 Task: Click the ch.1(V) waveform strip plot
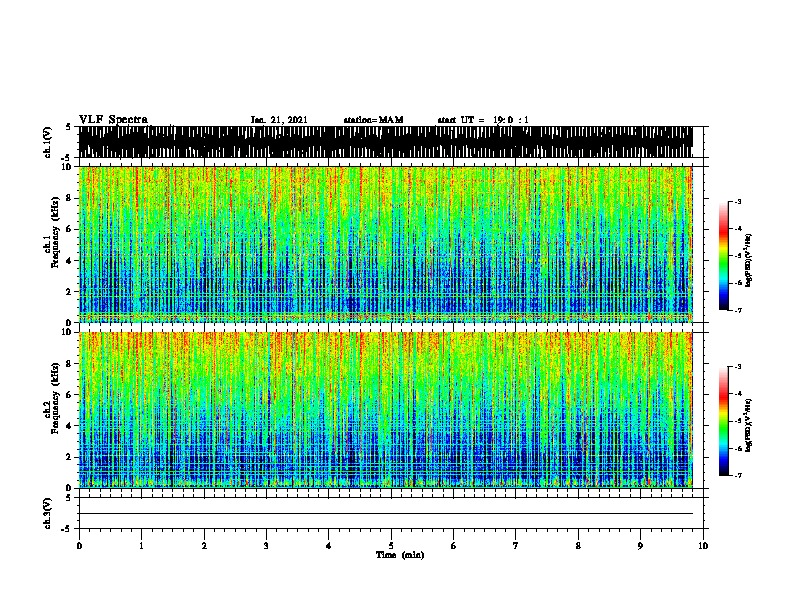[x=385, y=142]
